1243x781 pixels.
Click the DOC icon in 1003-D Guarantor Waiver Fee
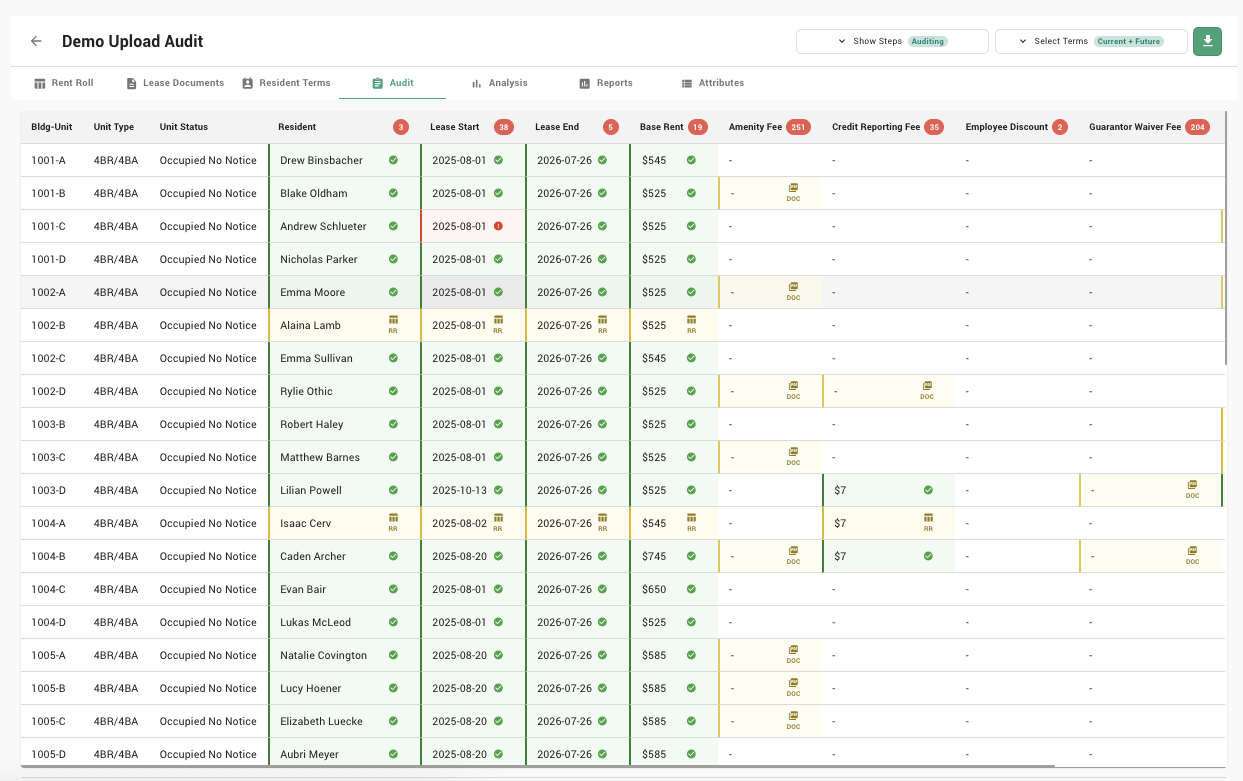click(x=1192, y=489)
